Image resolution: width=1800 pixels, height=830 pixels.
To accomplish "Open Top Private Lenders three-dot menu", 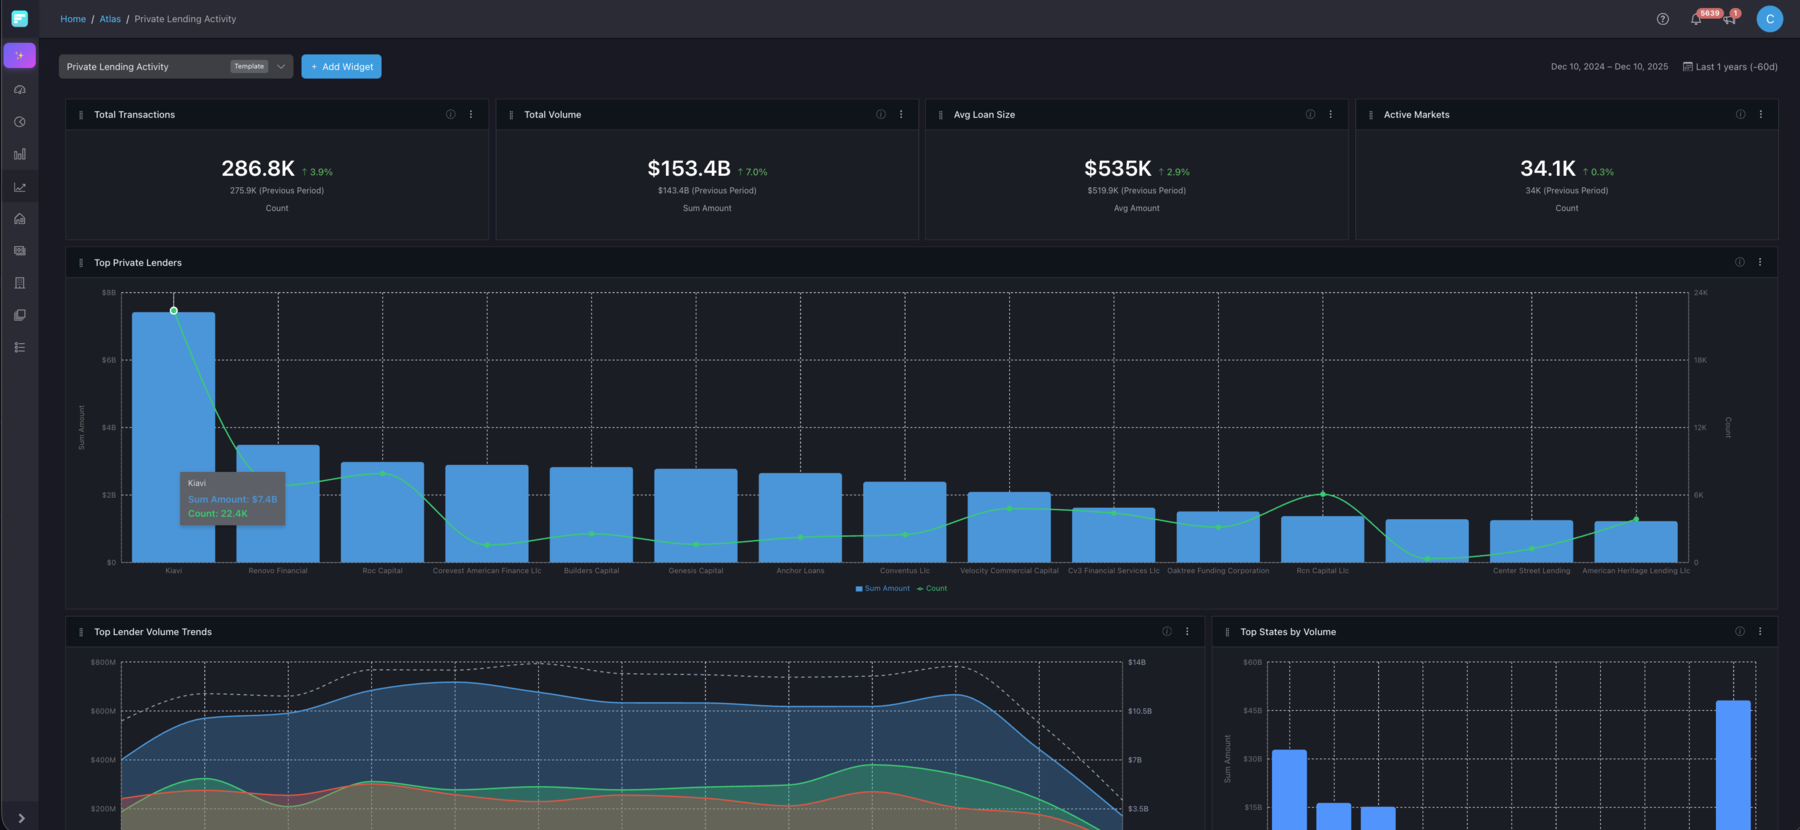I will click(x=1760, y=263).
